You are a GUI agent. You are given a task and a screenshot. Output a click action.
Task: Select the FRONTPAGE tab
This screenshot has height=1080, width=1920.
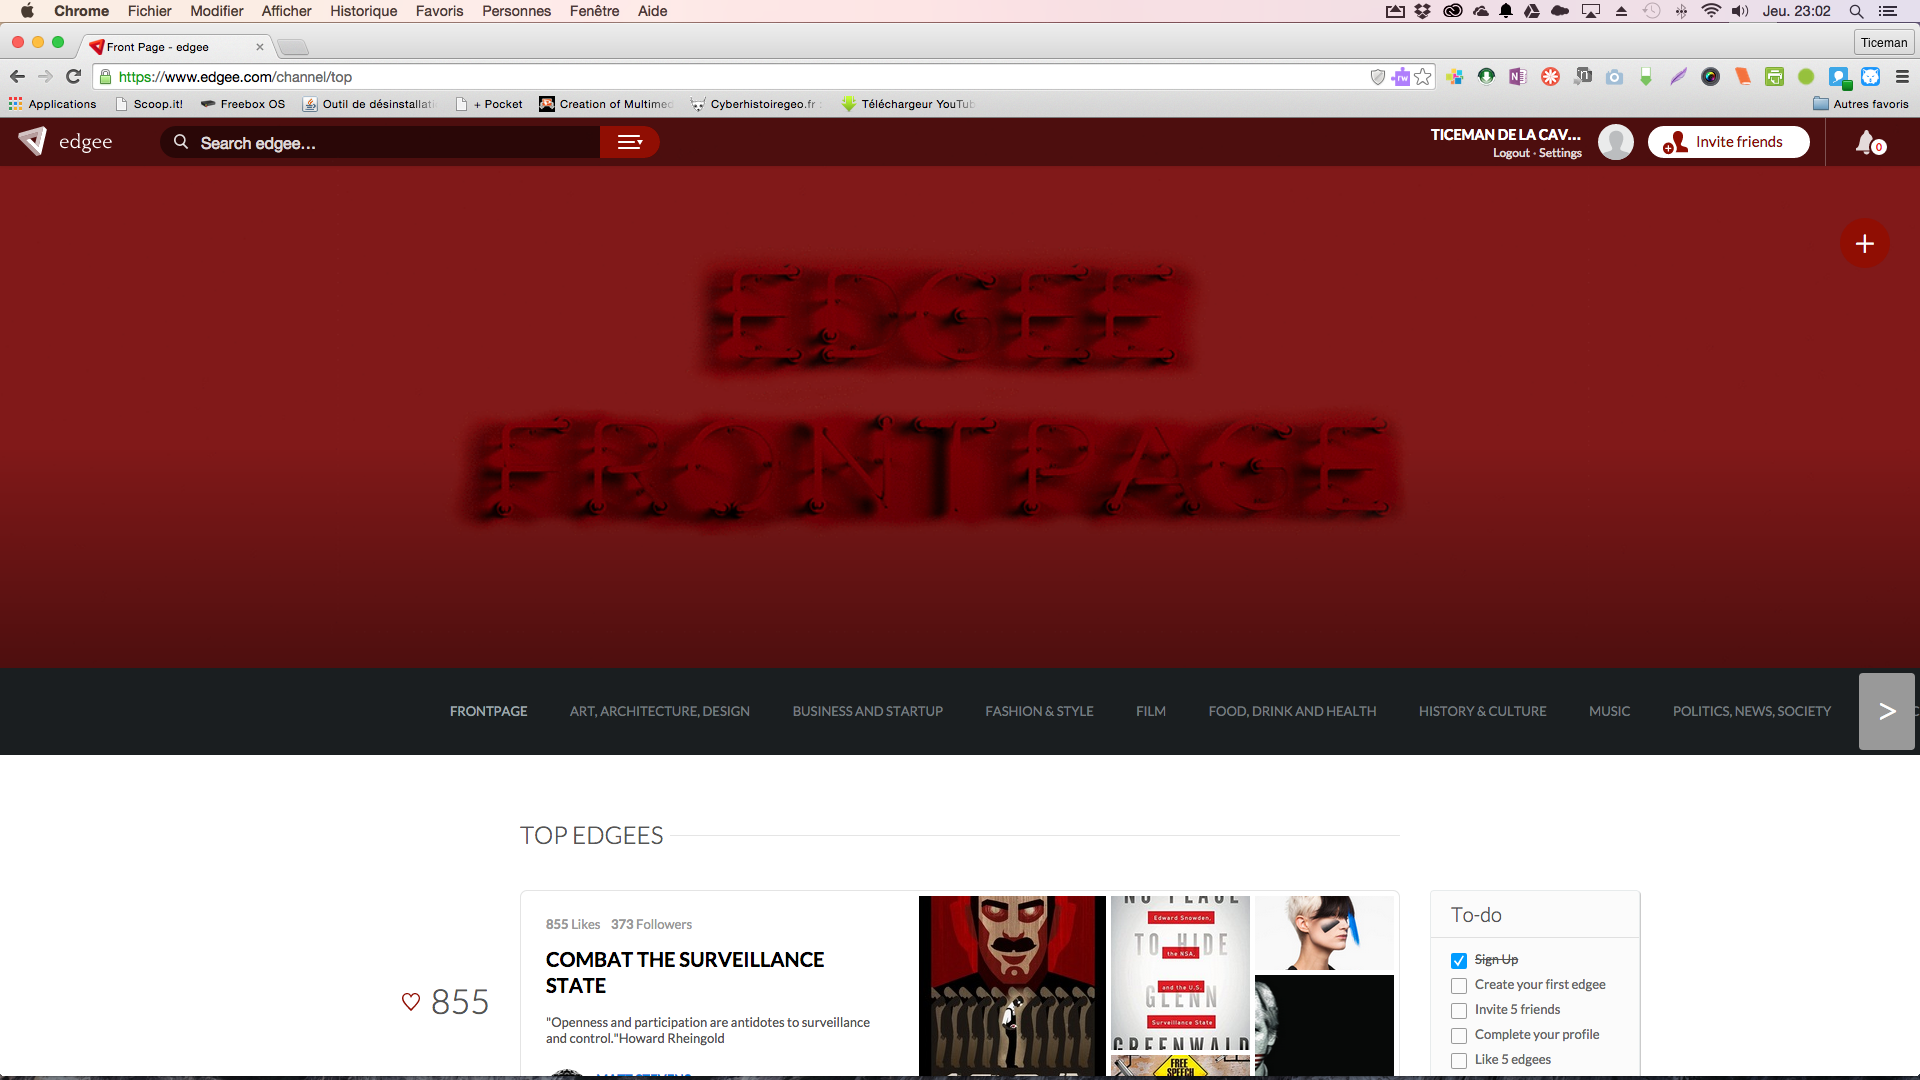pyautogui.click(x=488, y=711)
